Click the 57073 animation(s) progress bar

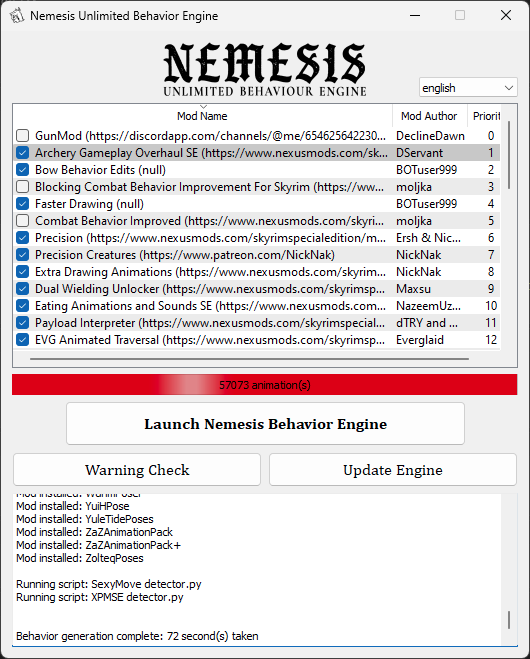(264, 385)
